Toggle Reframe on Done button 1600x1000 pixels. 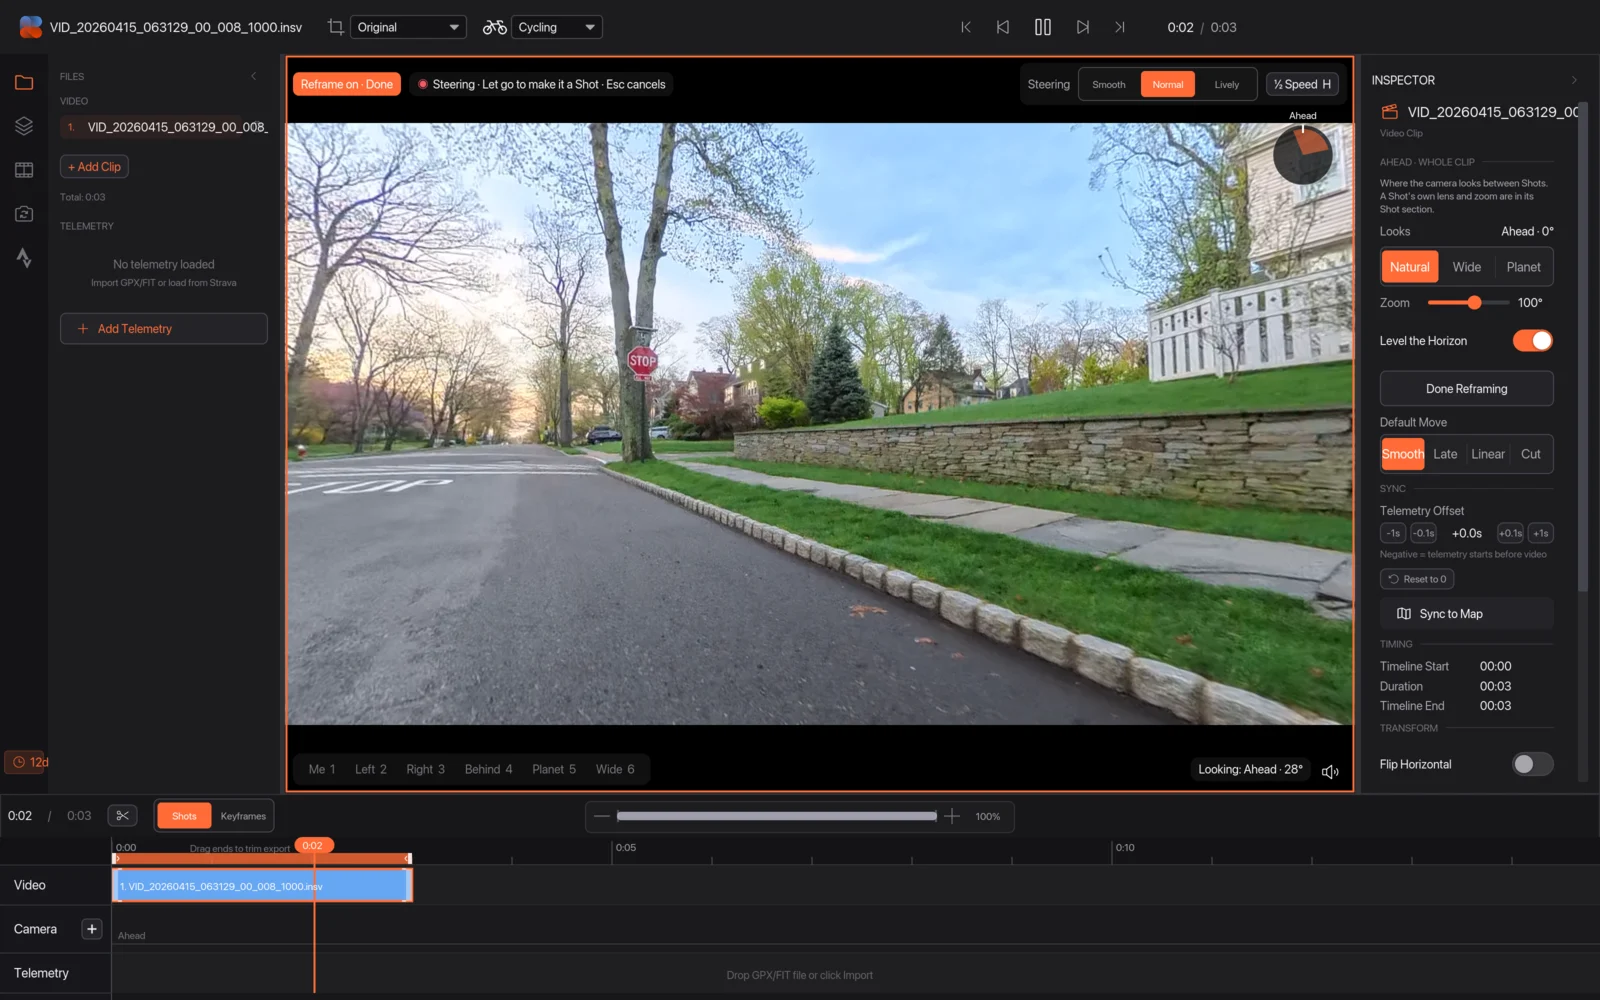[x=346, y=84]
